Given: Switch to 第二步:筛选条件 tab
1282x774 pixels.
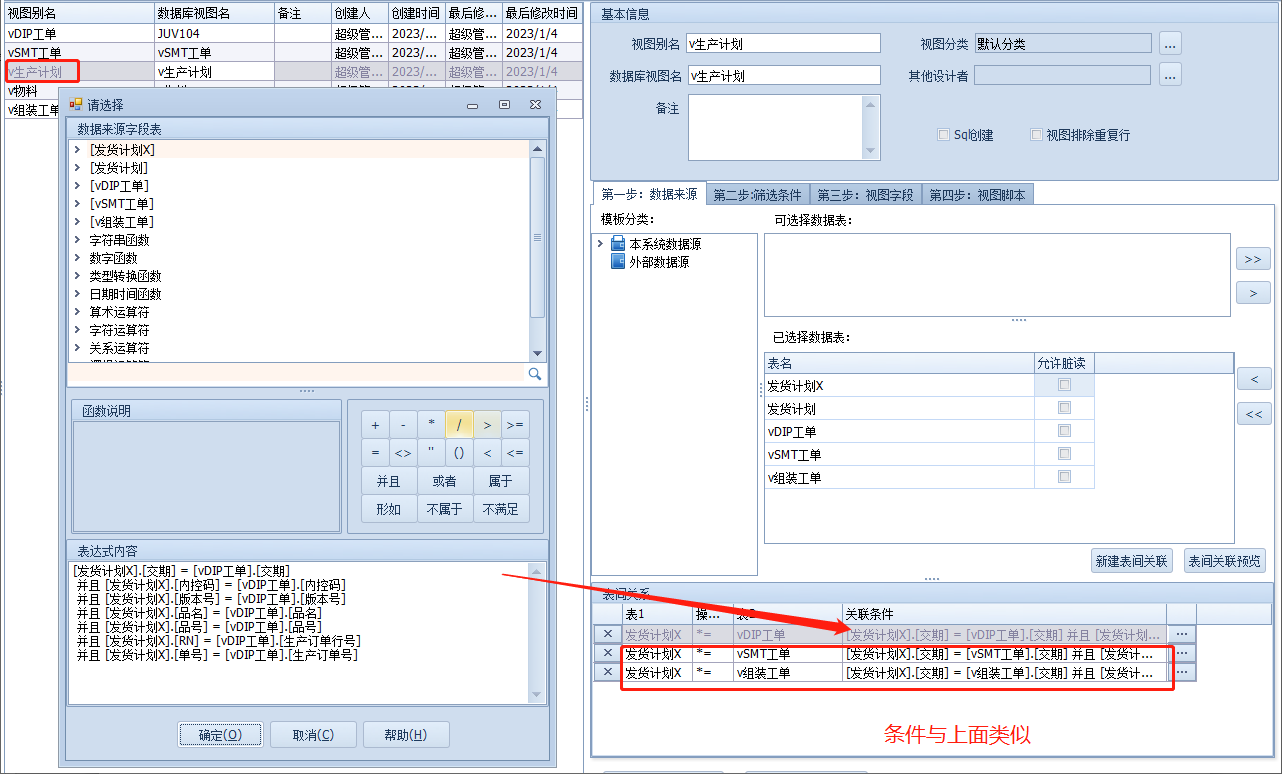Looking at the screenshot, I should (757, 195).
